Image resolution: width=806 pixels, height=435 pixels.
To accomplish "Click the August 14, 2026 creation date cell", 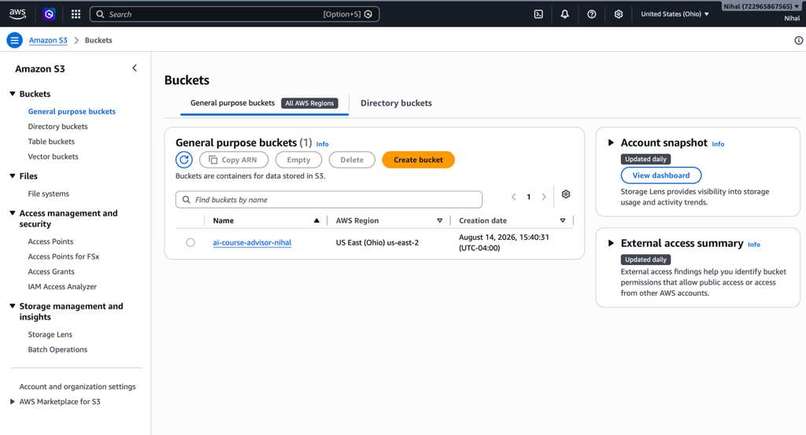I will coord(504,242).
